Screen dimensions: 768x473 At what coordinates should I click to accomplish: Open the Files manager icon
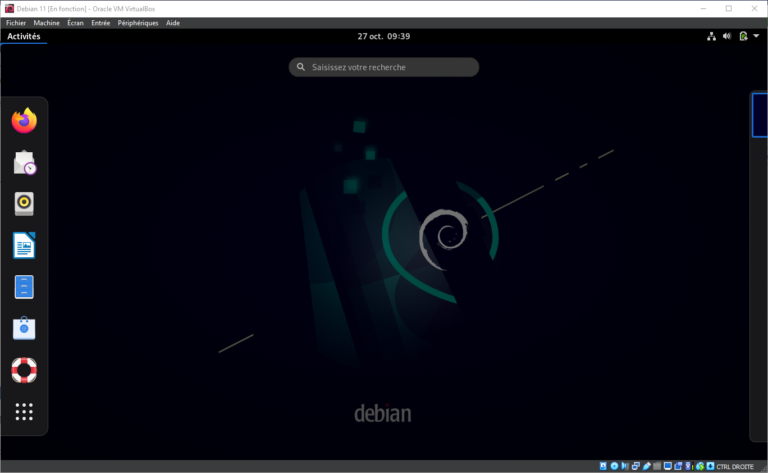(24, 287)
